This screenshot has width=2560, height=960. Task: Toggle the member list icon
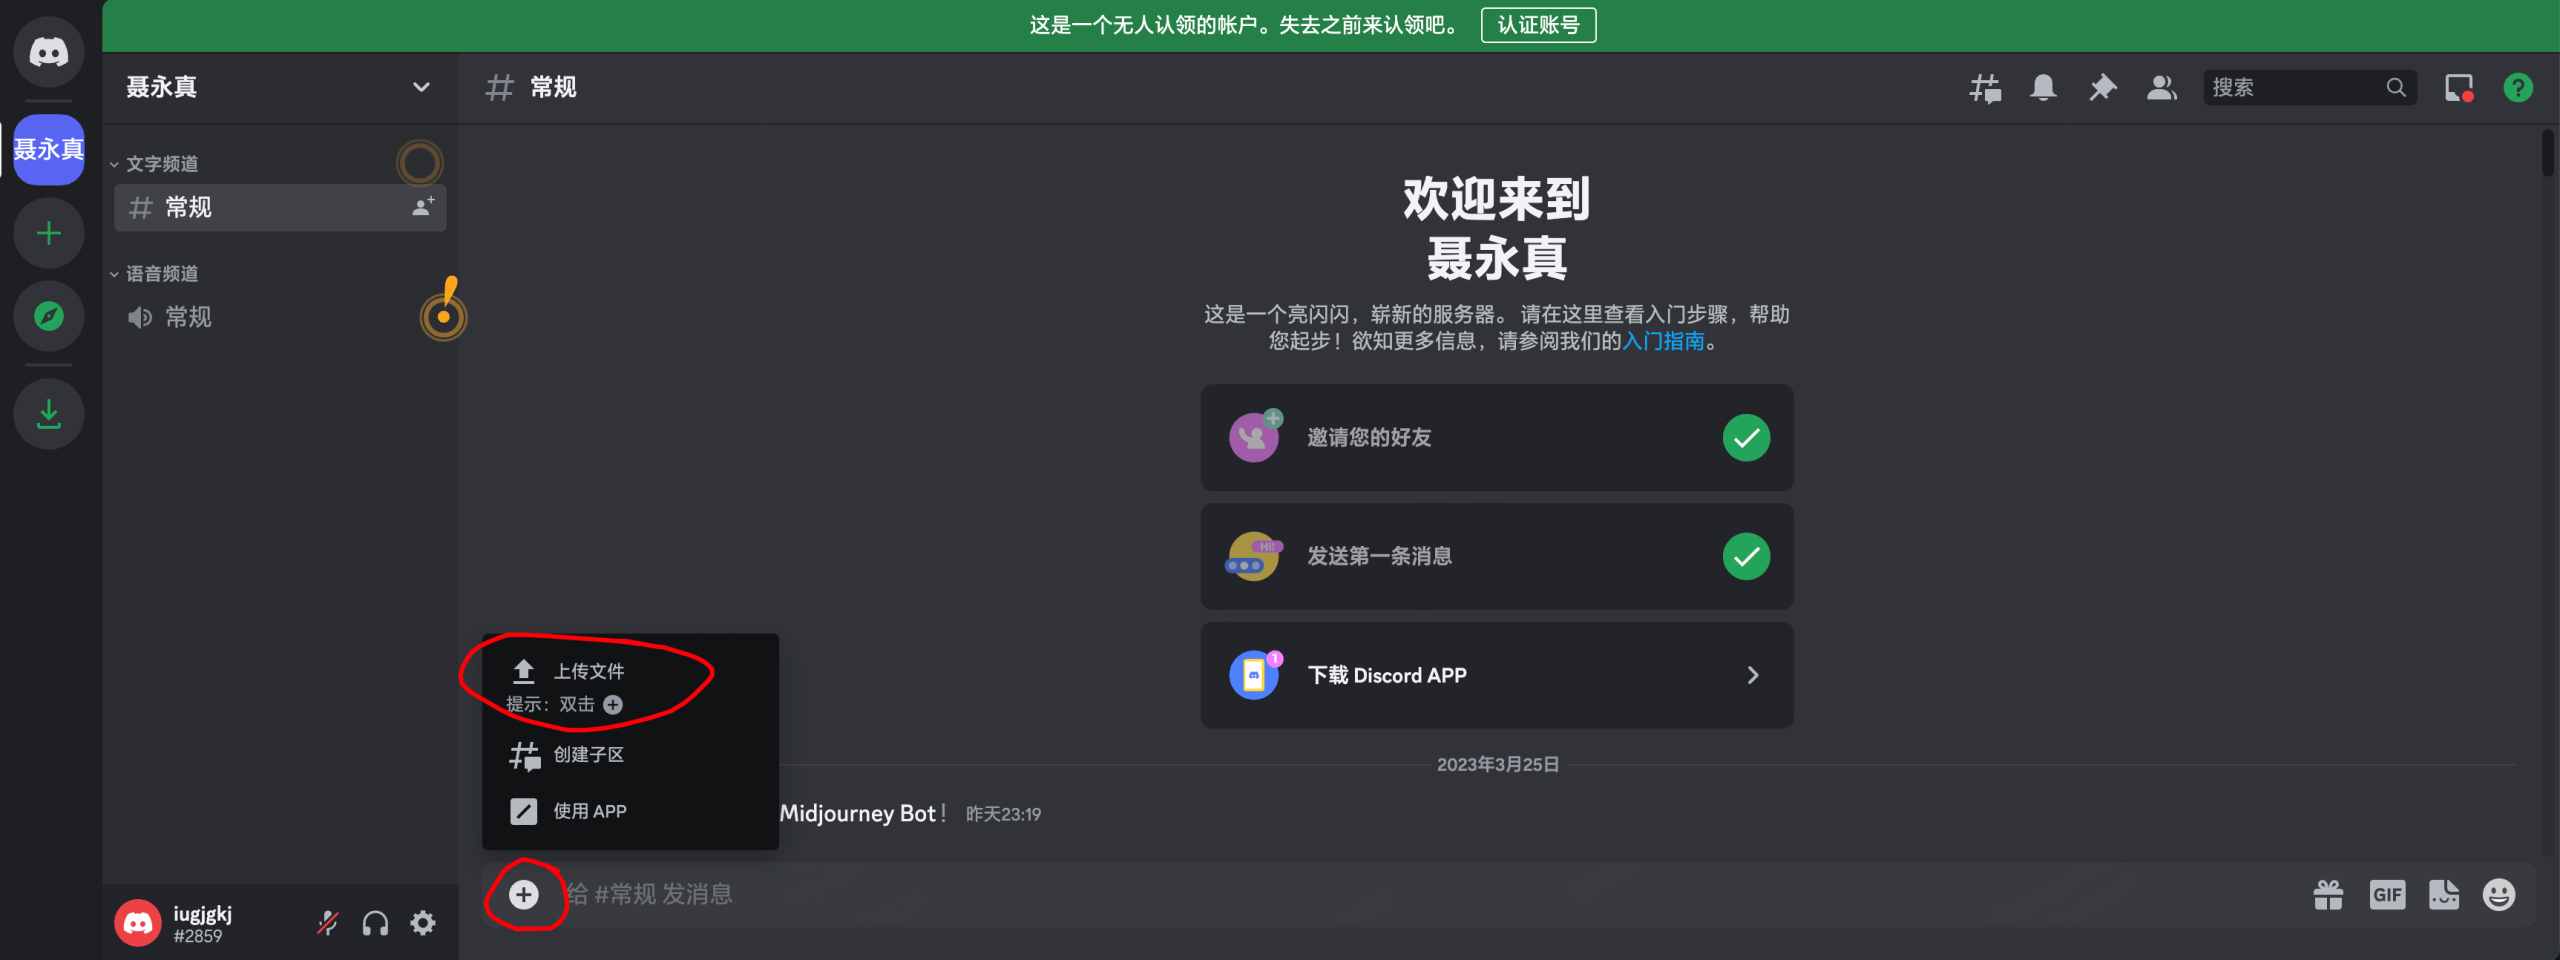click(2162, 88)
